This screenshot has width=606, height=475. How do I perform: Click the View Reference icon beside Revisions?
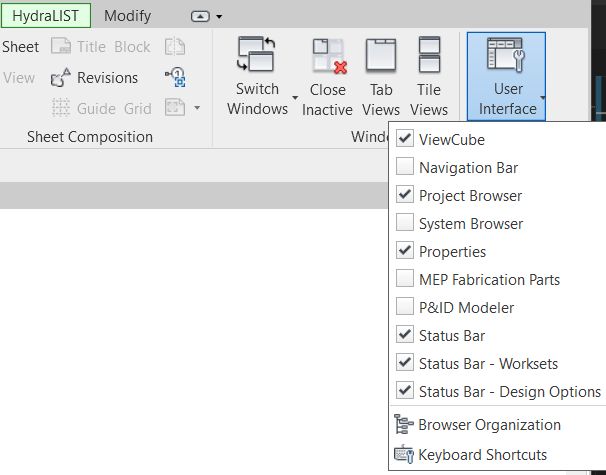(x=175, y=77)
